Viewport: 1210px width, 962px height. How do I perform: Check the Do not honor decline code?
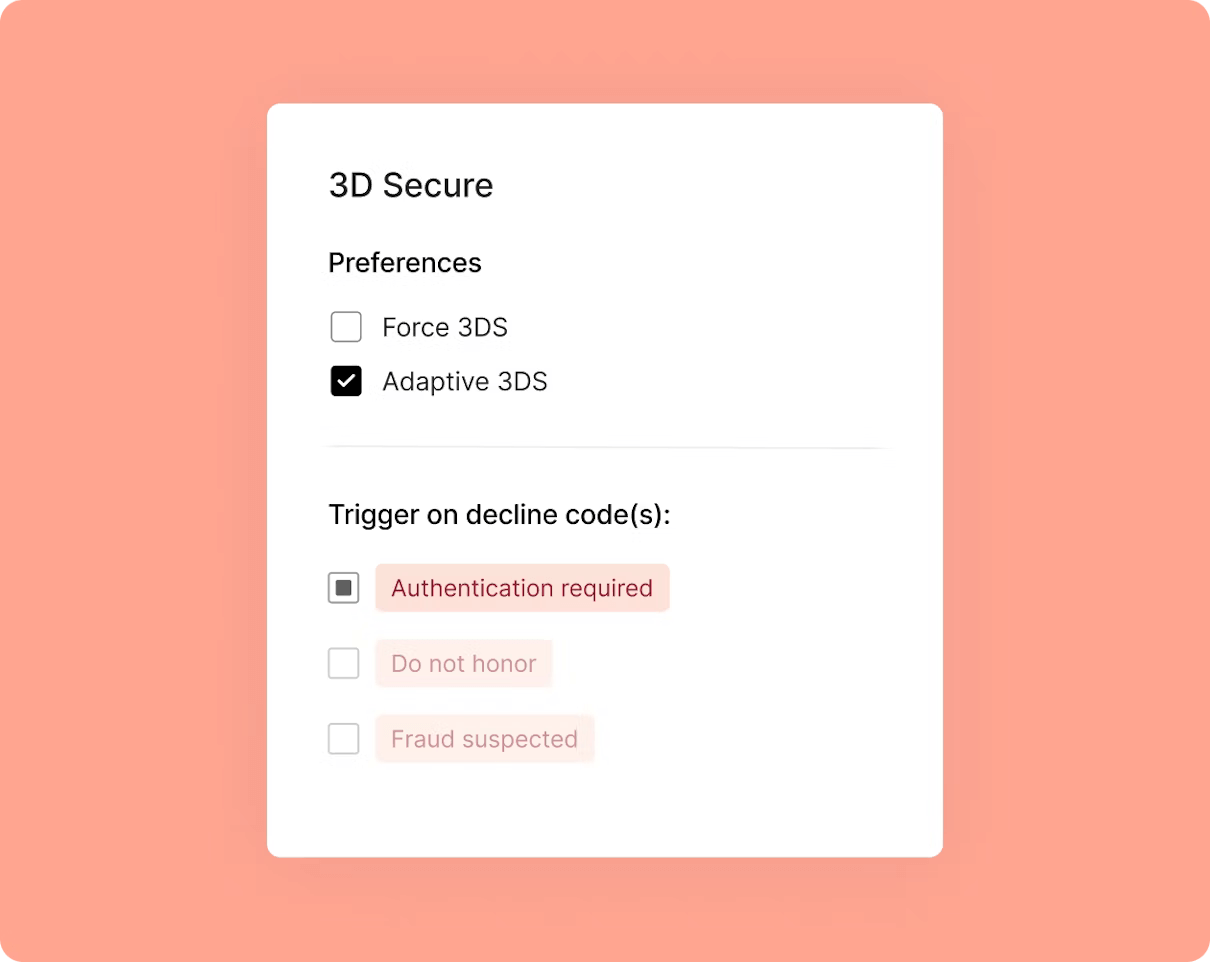pyautogui.click(x=343, y=663)
